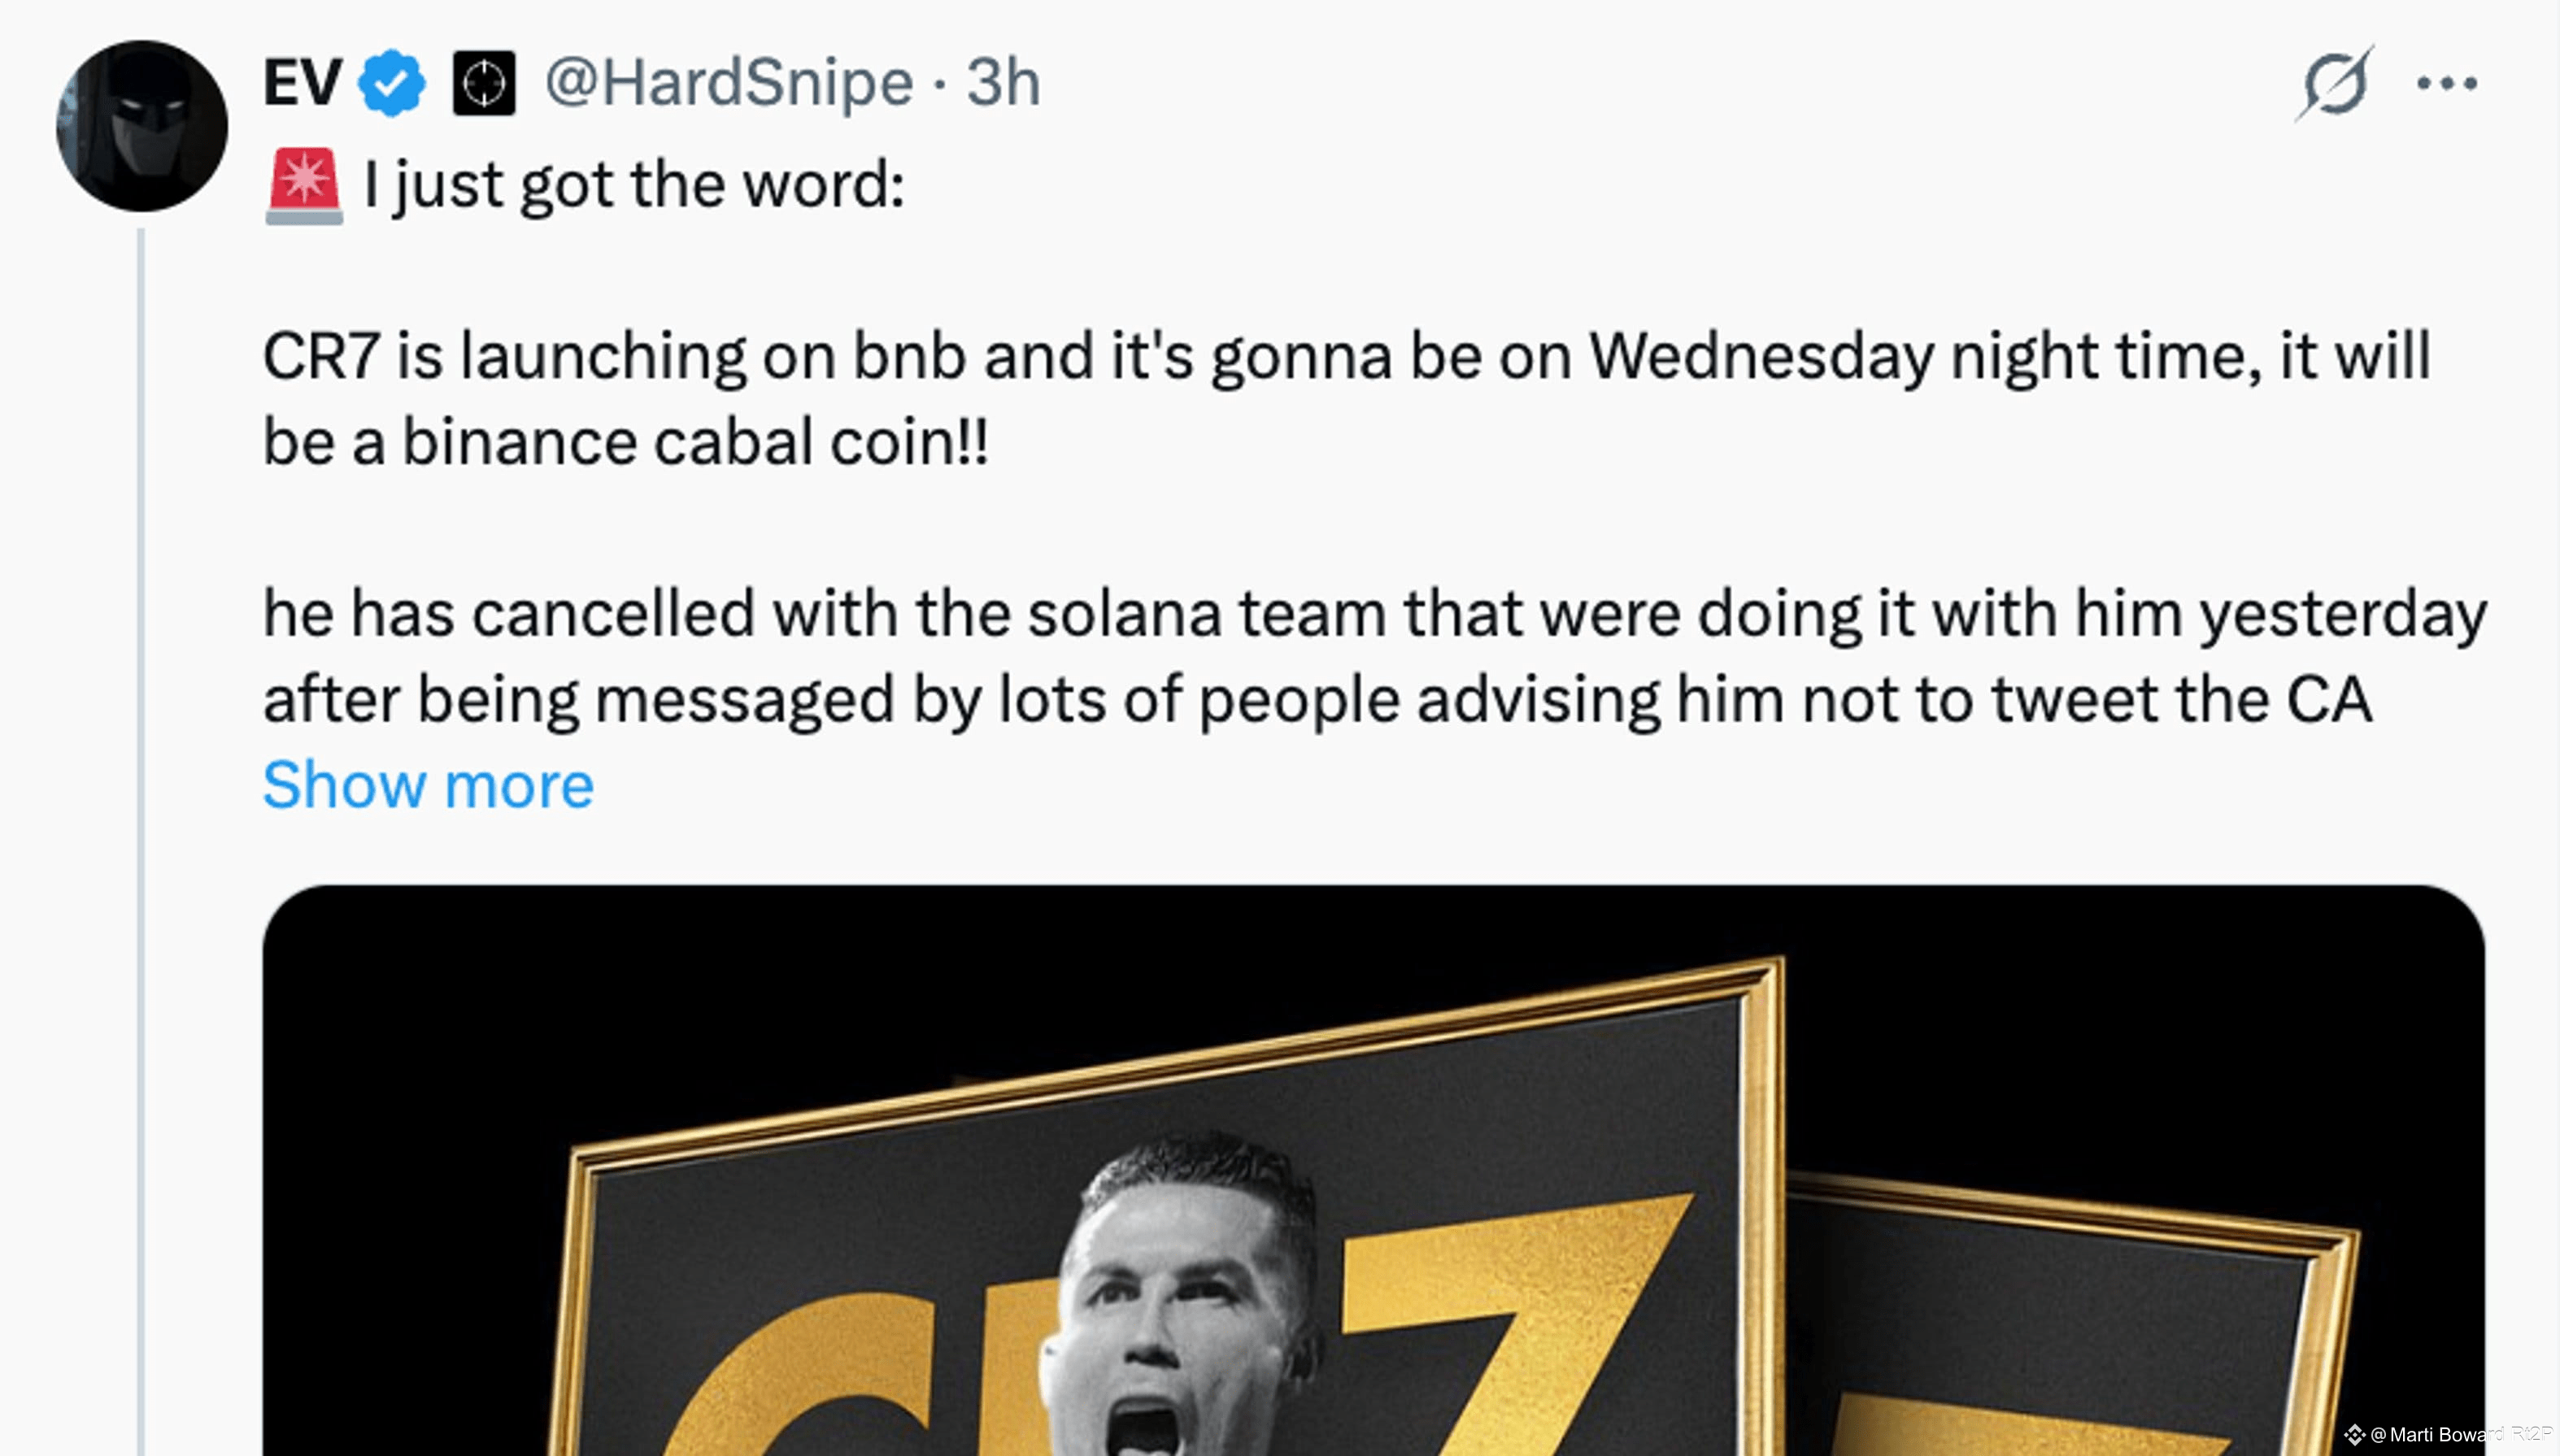This screenshot has height=1456, width=2560.
Task: Open the crosshair affiliate badge
Action: coord(484,82)
